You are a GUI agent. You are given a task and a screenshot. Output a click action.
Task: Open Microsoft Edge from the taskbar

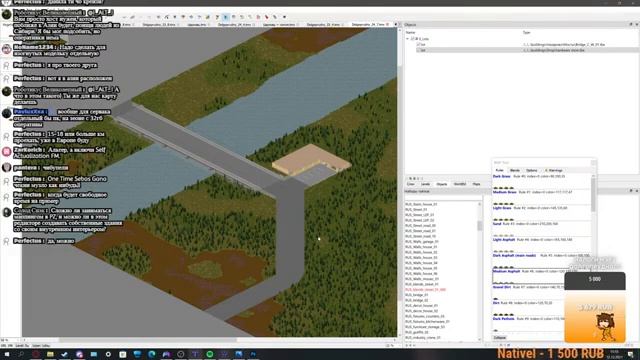click(x=151, y=354)
